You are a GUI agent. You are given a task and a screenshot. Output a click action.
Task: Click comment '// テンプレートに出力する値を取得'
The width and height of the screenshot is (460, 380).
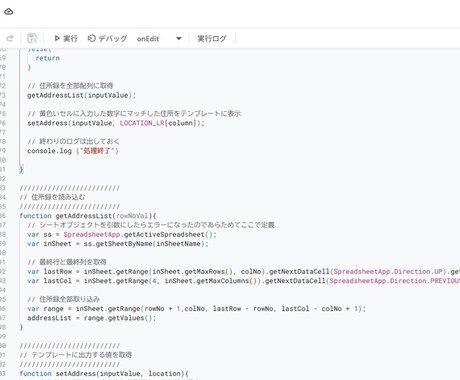[x=76, y=355]
